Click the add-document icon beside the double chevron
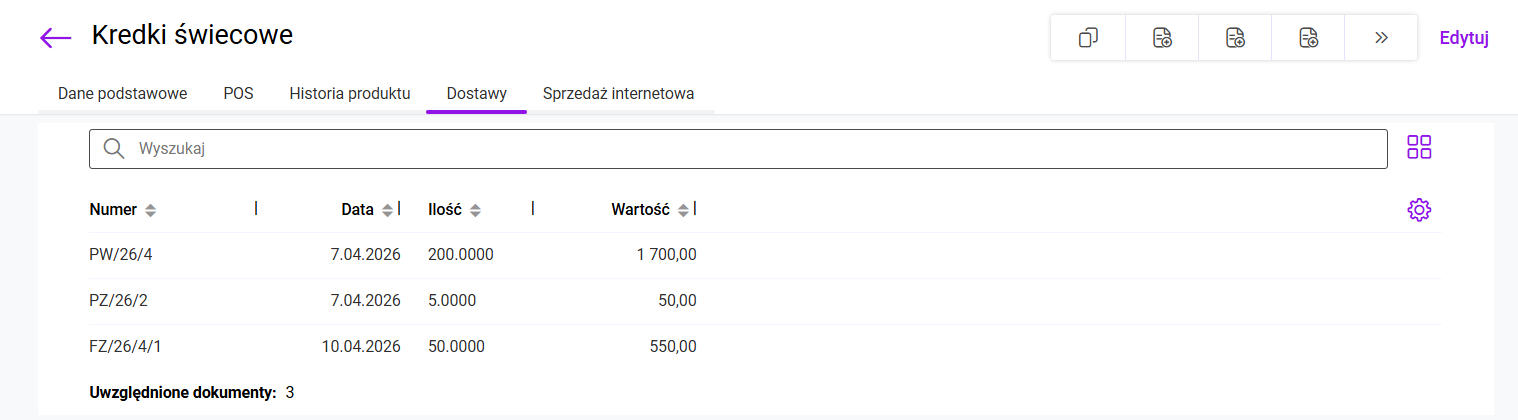 (1308, 38)
